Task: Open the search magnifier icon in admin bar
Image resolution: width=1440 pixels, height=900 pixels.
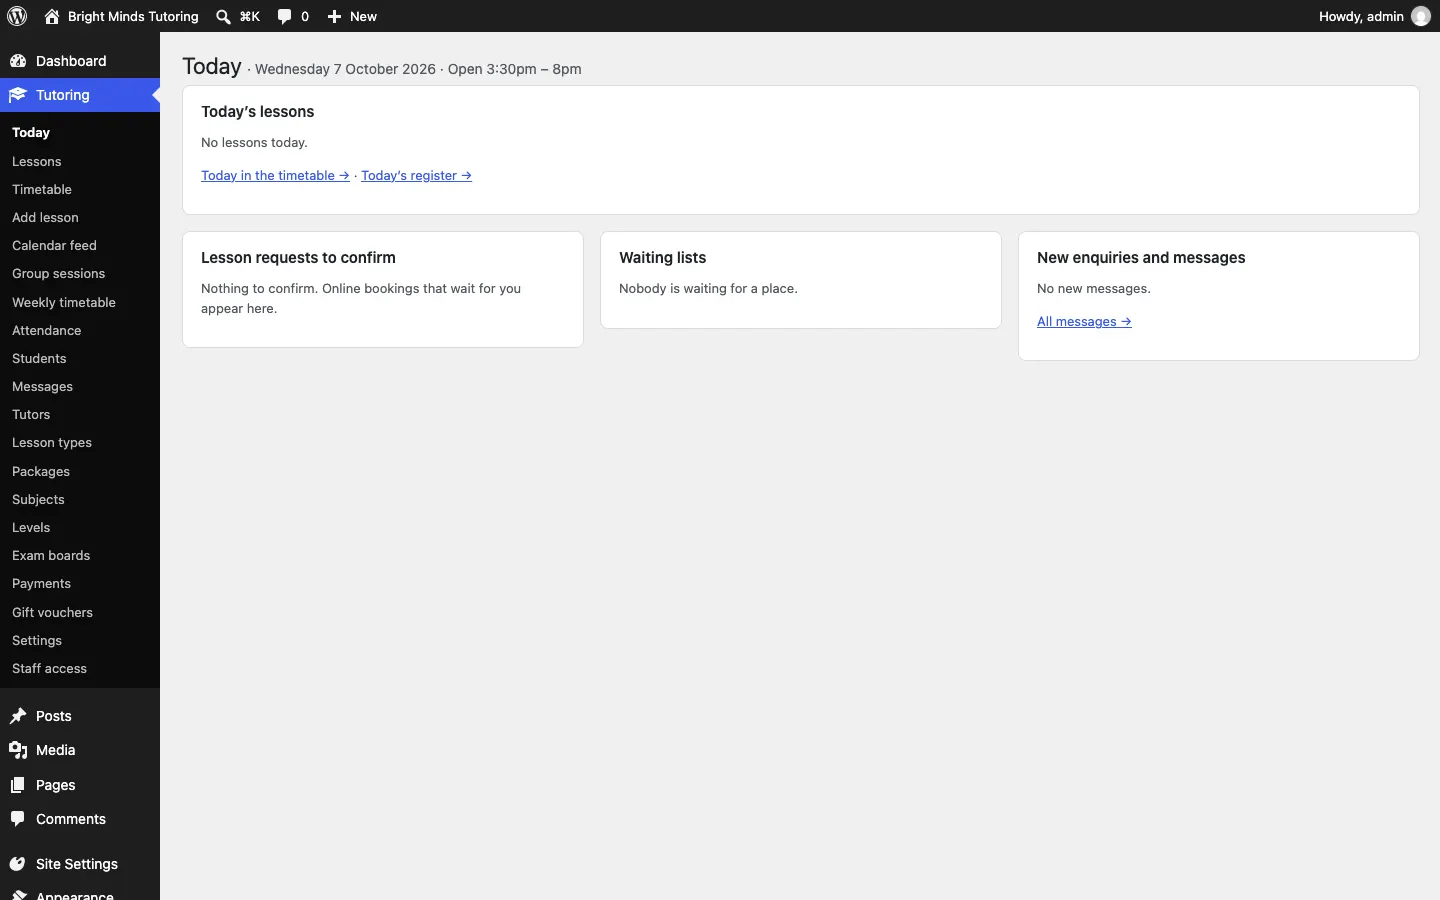Action: [224, 16]
